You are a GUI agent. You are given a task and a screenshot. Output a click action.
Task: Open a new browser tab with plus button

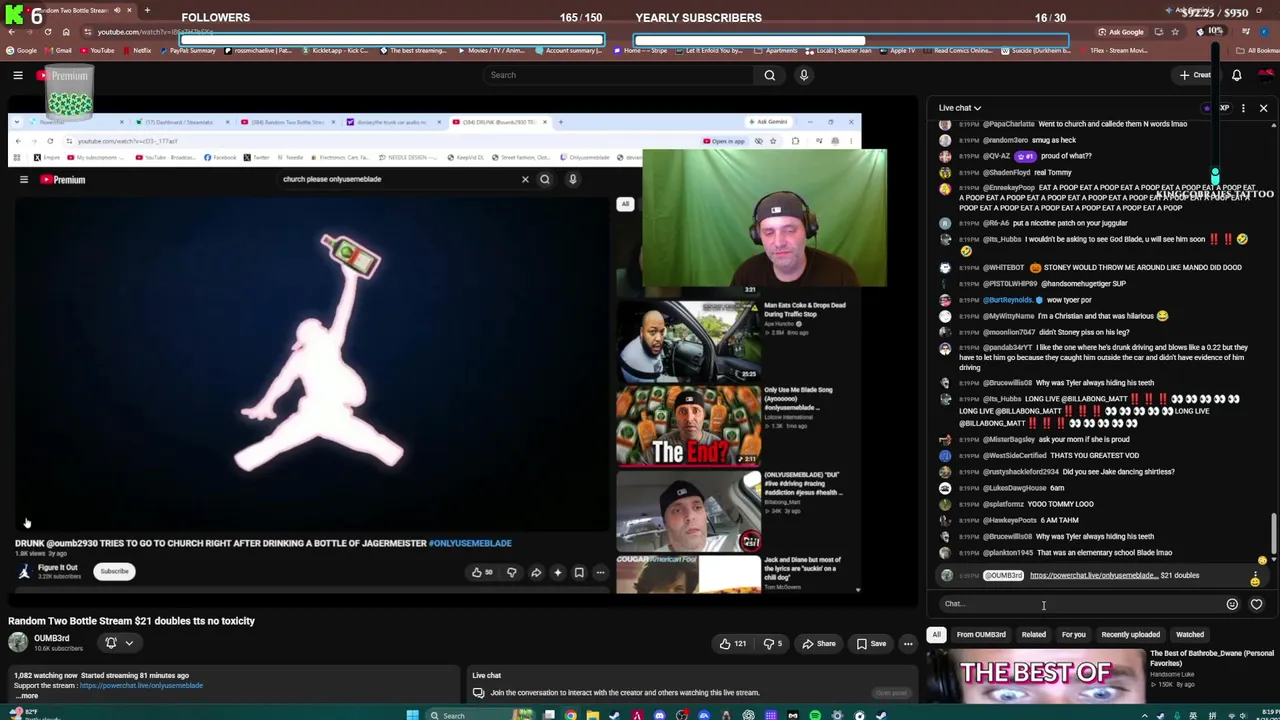pyautogui.click(x=147, y=10)
